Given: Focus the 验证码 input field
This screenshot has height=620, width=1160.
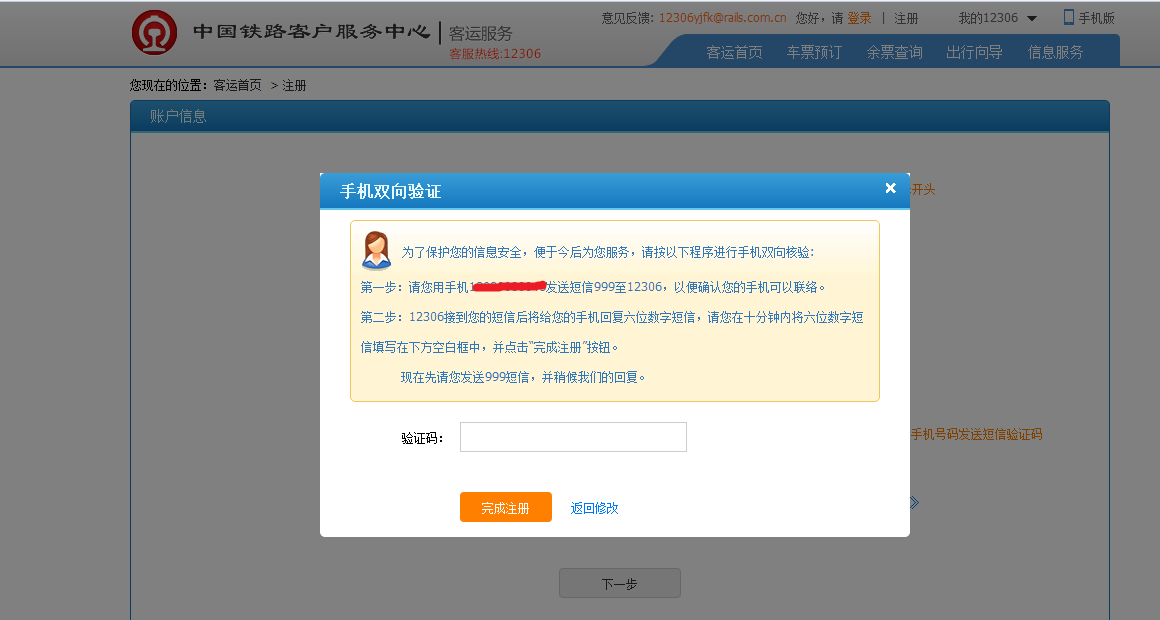Looking at the screenshot, I should point(573,437).
